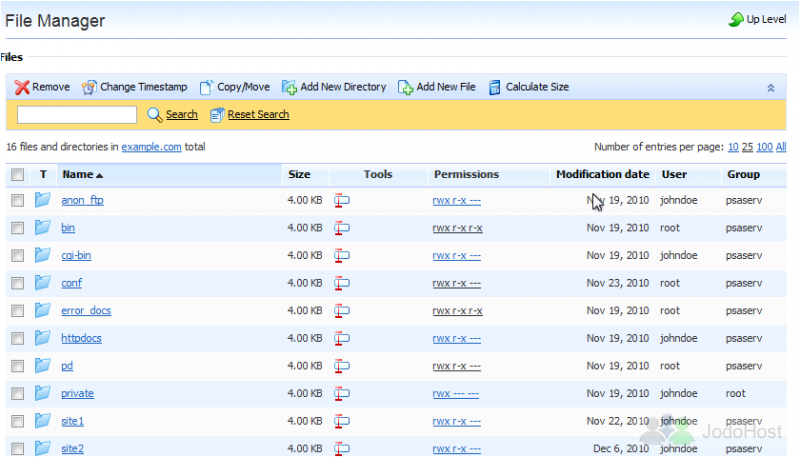Click the Add New Directory icon
Image resolution: width=800 pixels, height=457 pixels.
(289, 87)
